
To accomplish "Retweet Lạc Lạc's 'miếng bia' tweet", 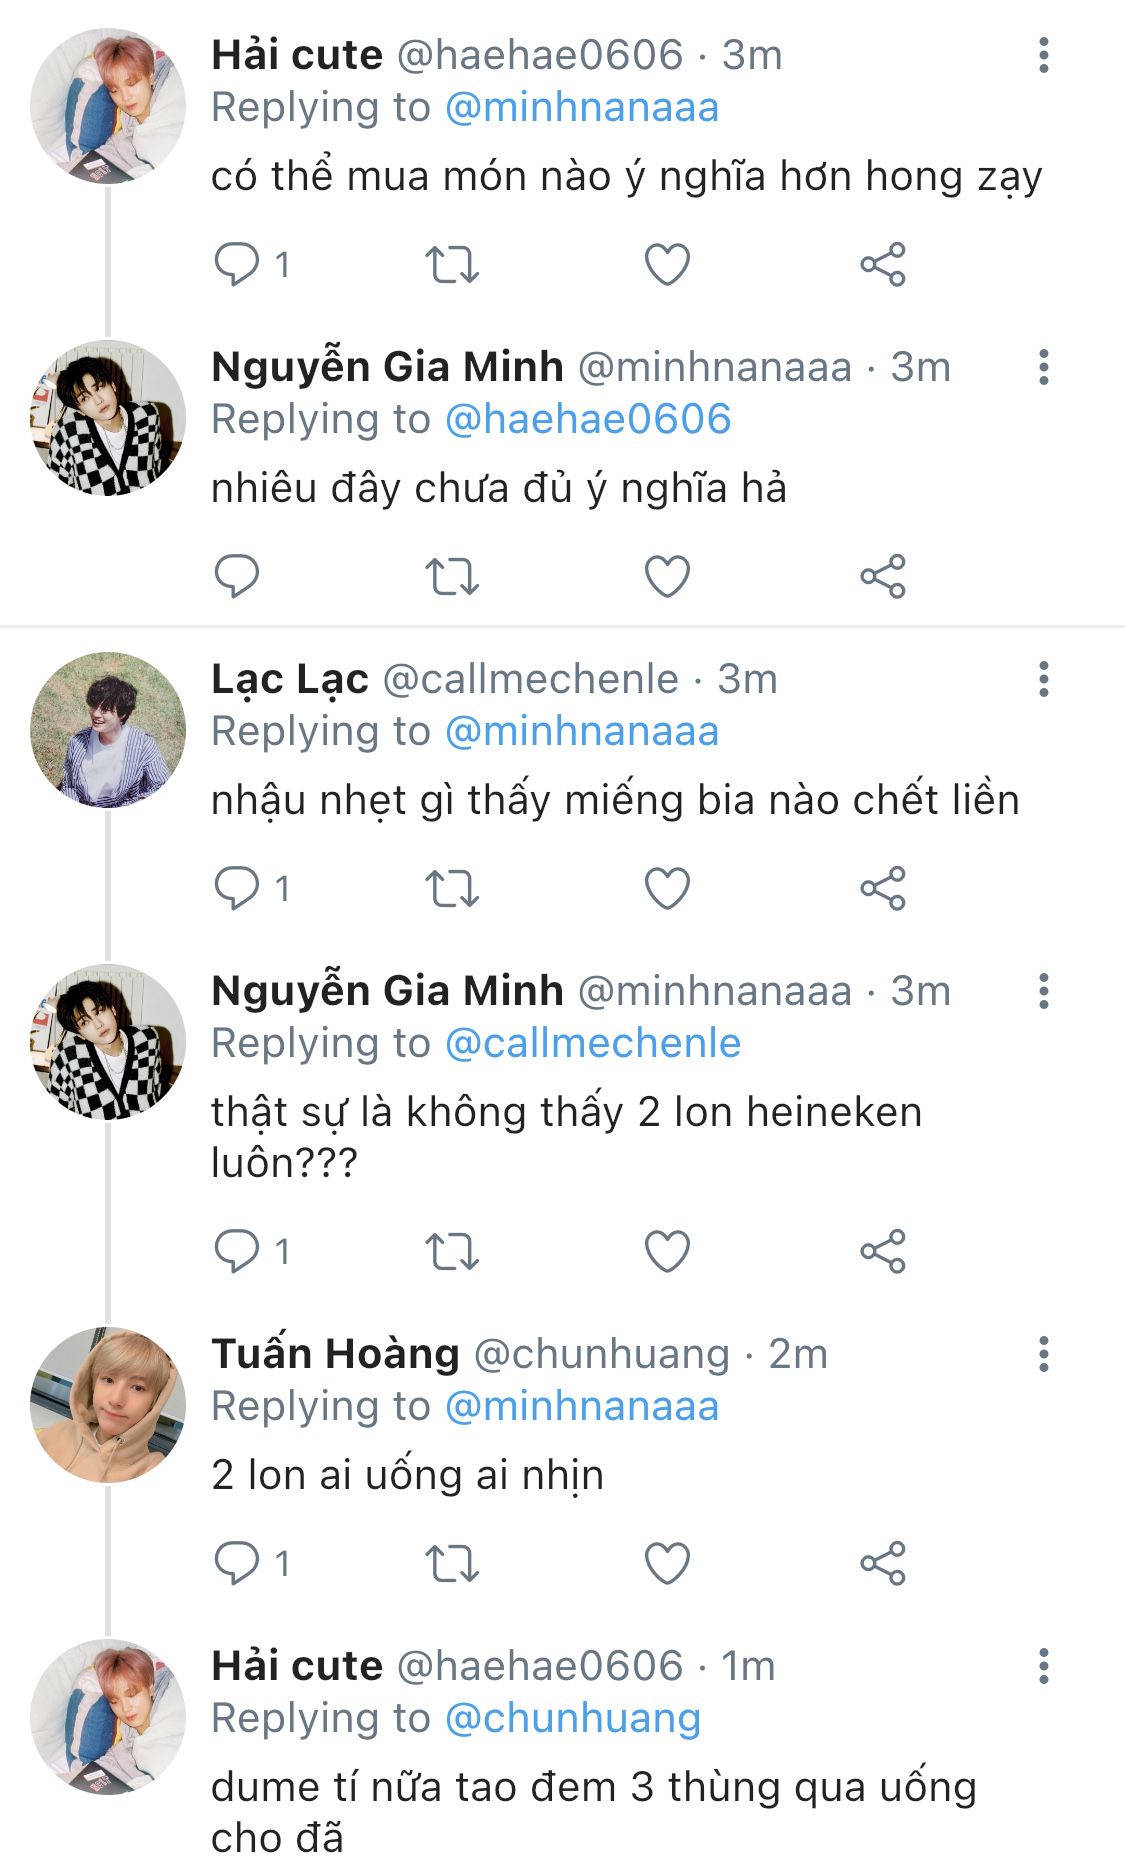I will coord(452,889).
